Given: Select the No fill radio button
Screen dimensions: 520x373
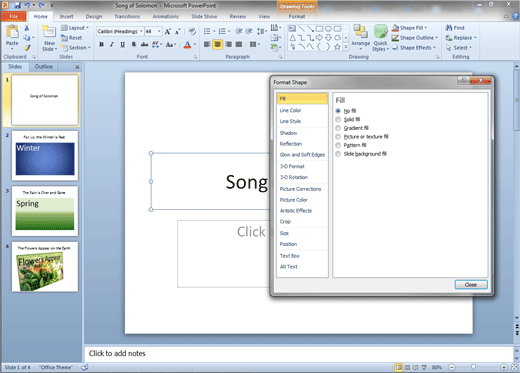Looking at the screenshot, I should coord(338,111).
